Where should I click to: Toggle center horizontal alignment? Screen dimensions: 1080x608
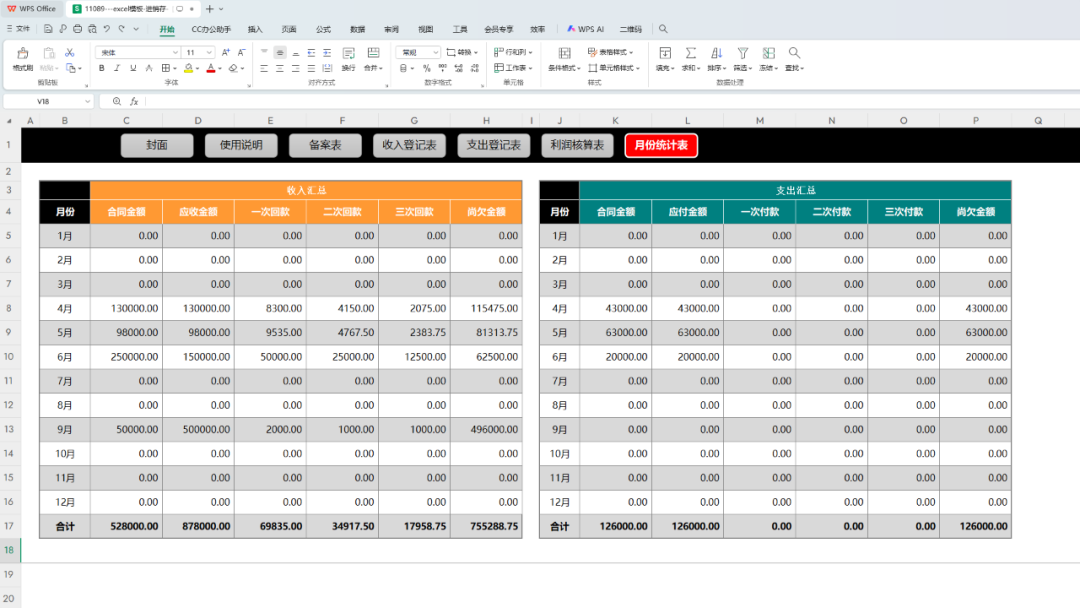coord(280,68)
